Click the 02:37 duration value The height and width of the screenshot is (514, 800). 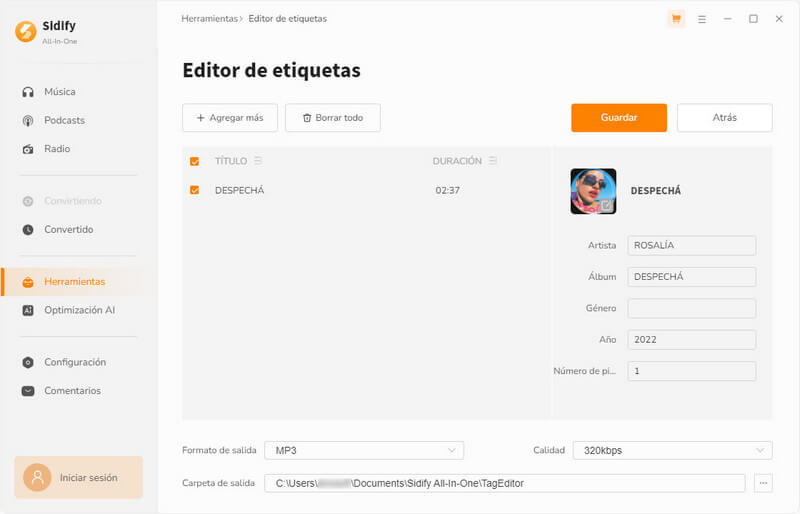[x=447, y=190]
